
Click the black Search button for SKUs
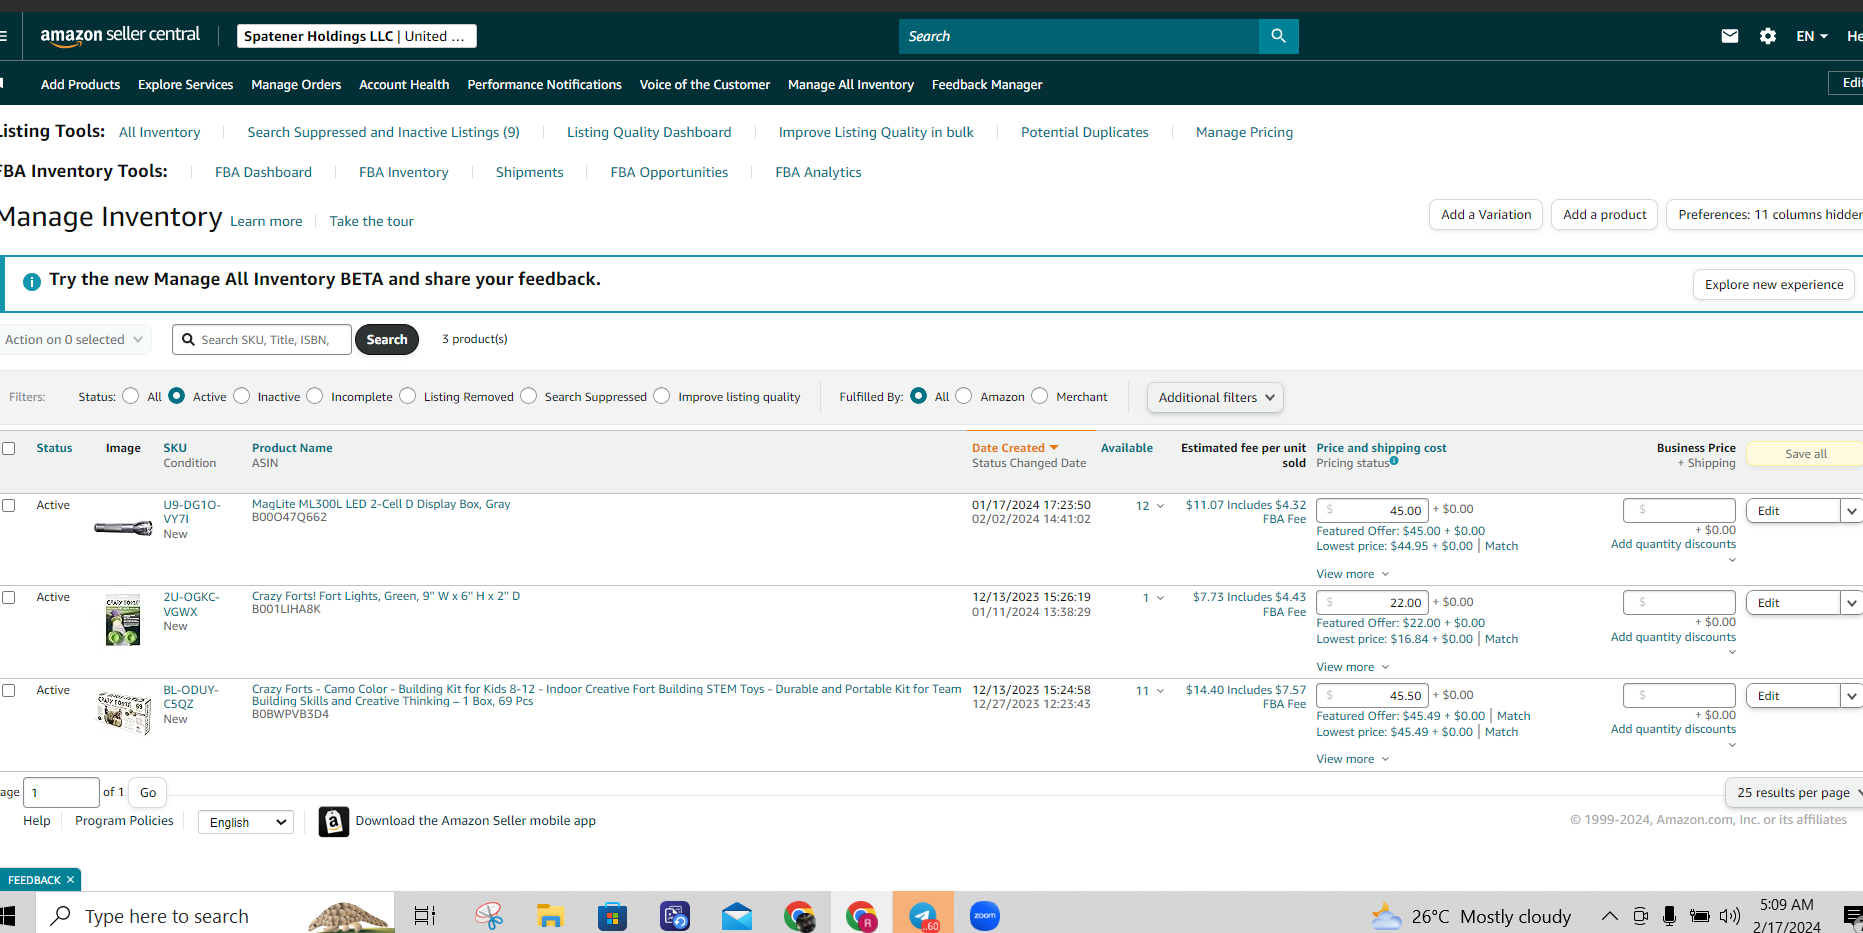pyautogui.click(x=387, y=340)
